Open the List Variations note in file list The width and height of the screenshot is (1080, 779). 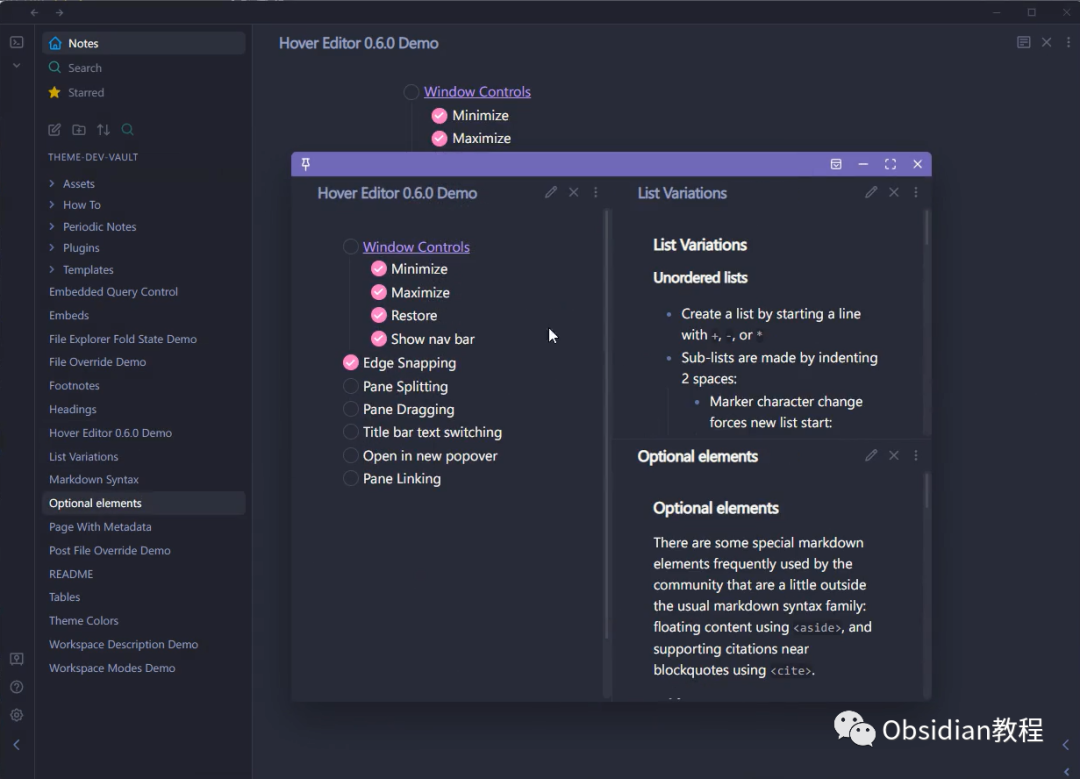[83, 457]
